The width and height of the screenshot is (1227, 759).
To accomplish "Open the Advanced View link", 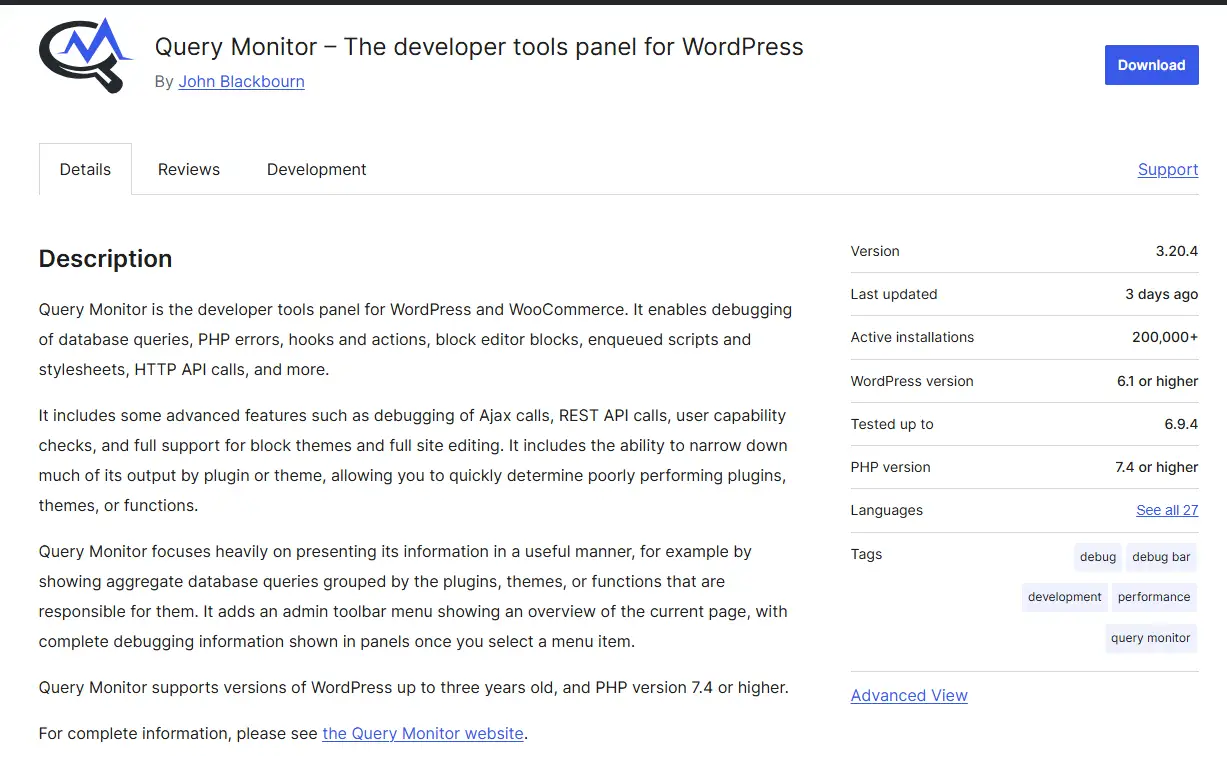I will click(909, 695).
